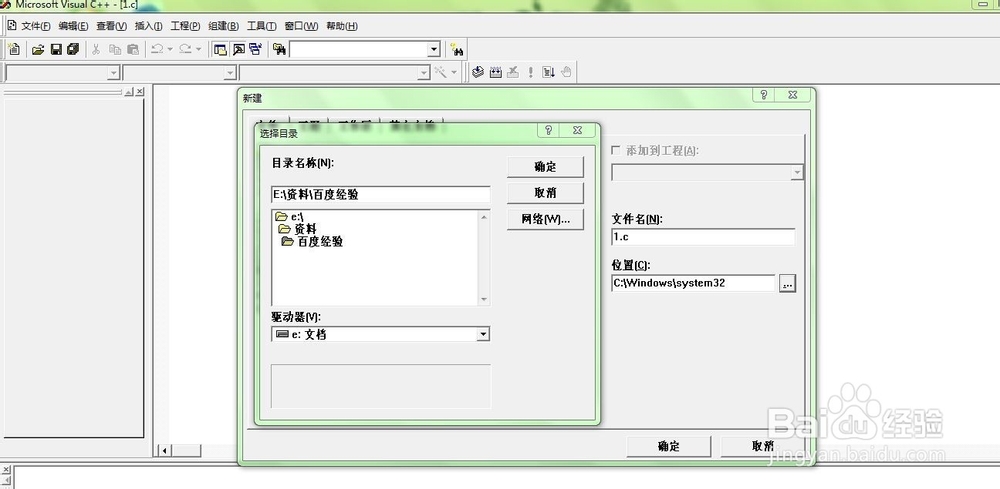Toggle the Workspace window icon
This screenshot has width=1000, height=489.
tap(220, 49)
